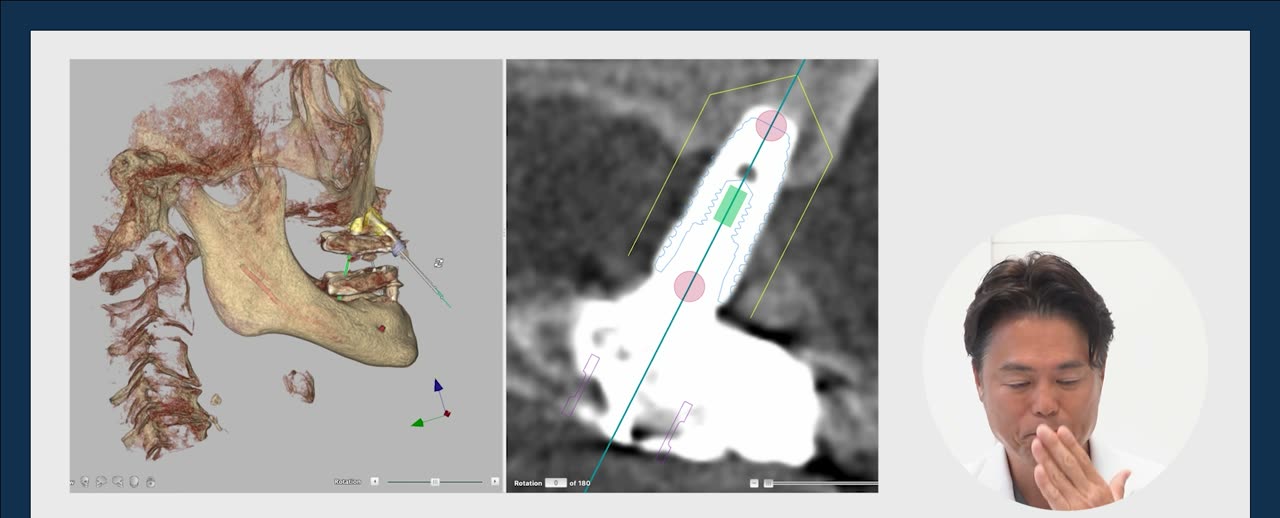The height and width of the screenshot is (518, 1280).
Task: Click the CT view slider handle
Action: (768, 483)
